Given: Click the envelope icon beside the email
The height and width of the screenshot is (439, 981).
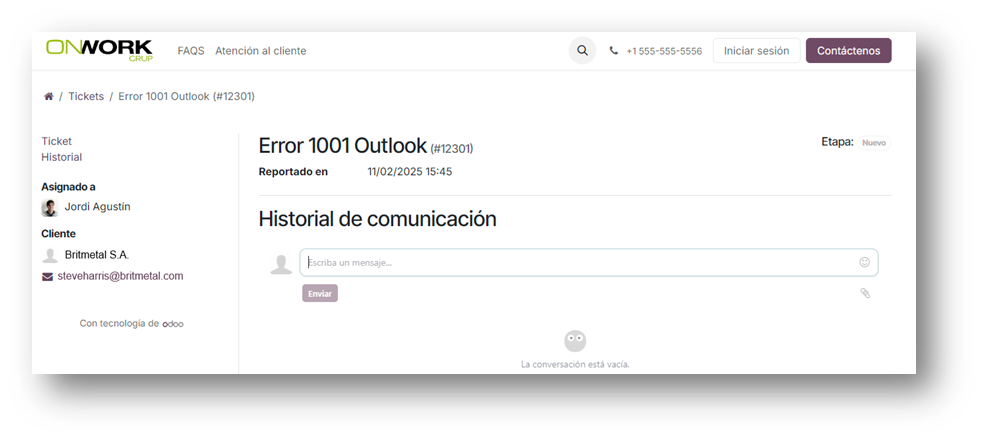Looking at the screenshot, I should point(47,276).
